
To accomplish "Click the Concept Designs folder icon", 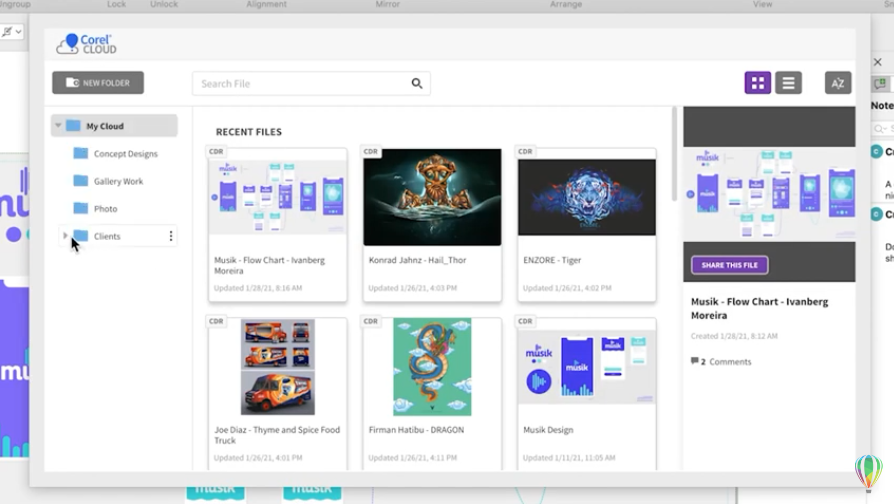I will [x=81, y=153].
